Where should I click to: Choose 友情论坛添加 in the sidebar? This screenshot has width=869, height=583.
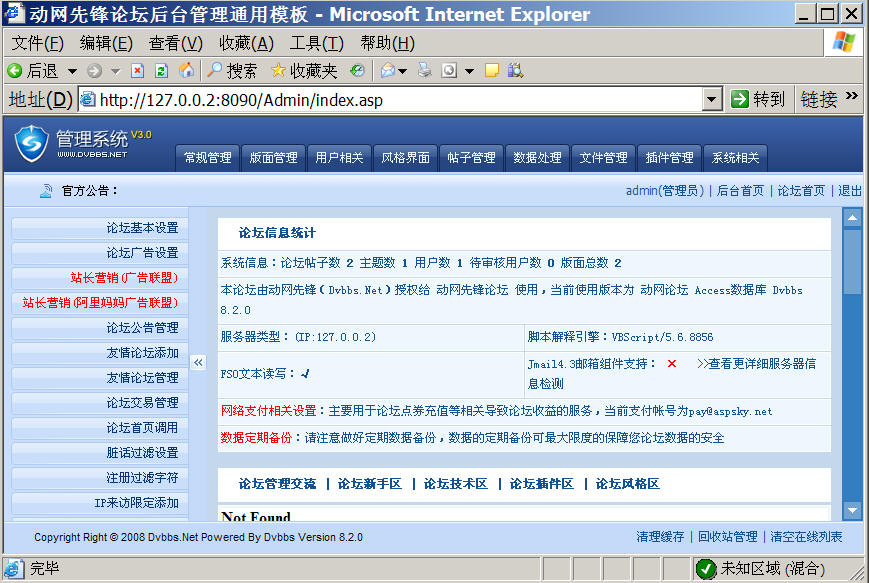coord(100,352)
